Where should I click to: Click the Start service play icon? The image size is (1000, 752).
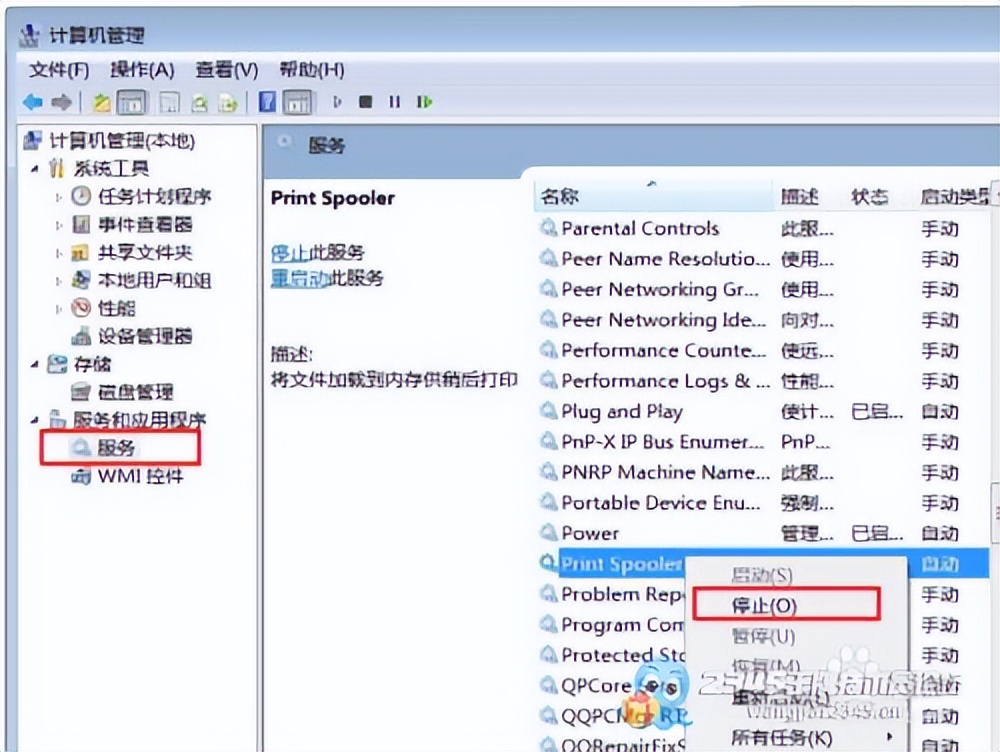point(337,102)
